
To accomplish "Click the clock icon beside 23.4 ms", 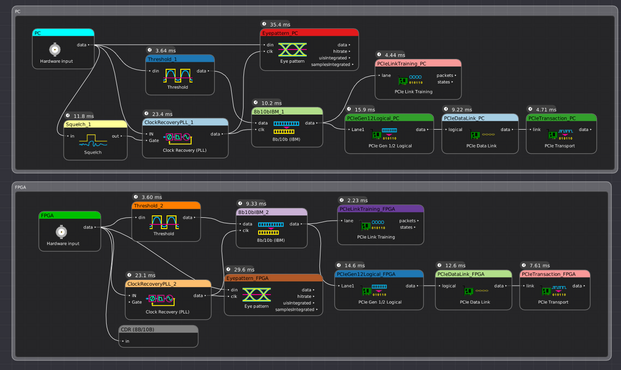I will pyautogui.click(x=146, y=113).
